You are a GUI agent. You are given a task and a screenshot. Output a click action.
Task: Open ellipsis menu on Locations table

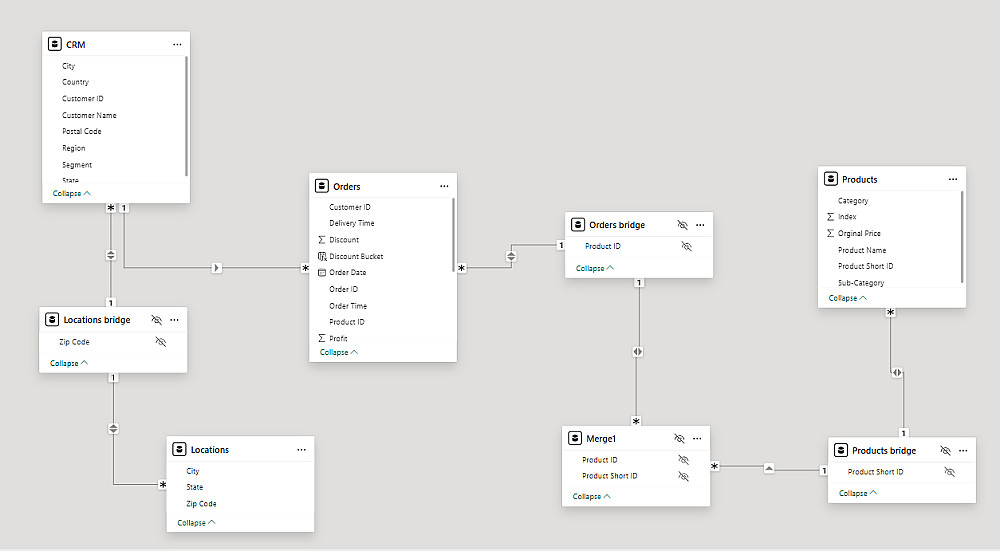[x=301, y=450]
